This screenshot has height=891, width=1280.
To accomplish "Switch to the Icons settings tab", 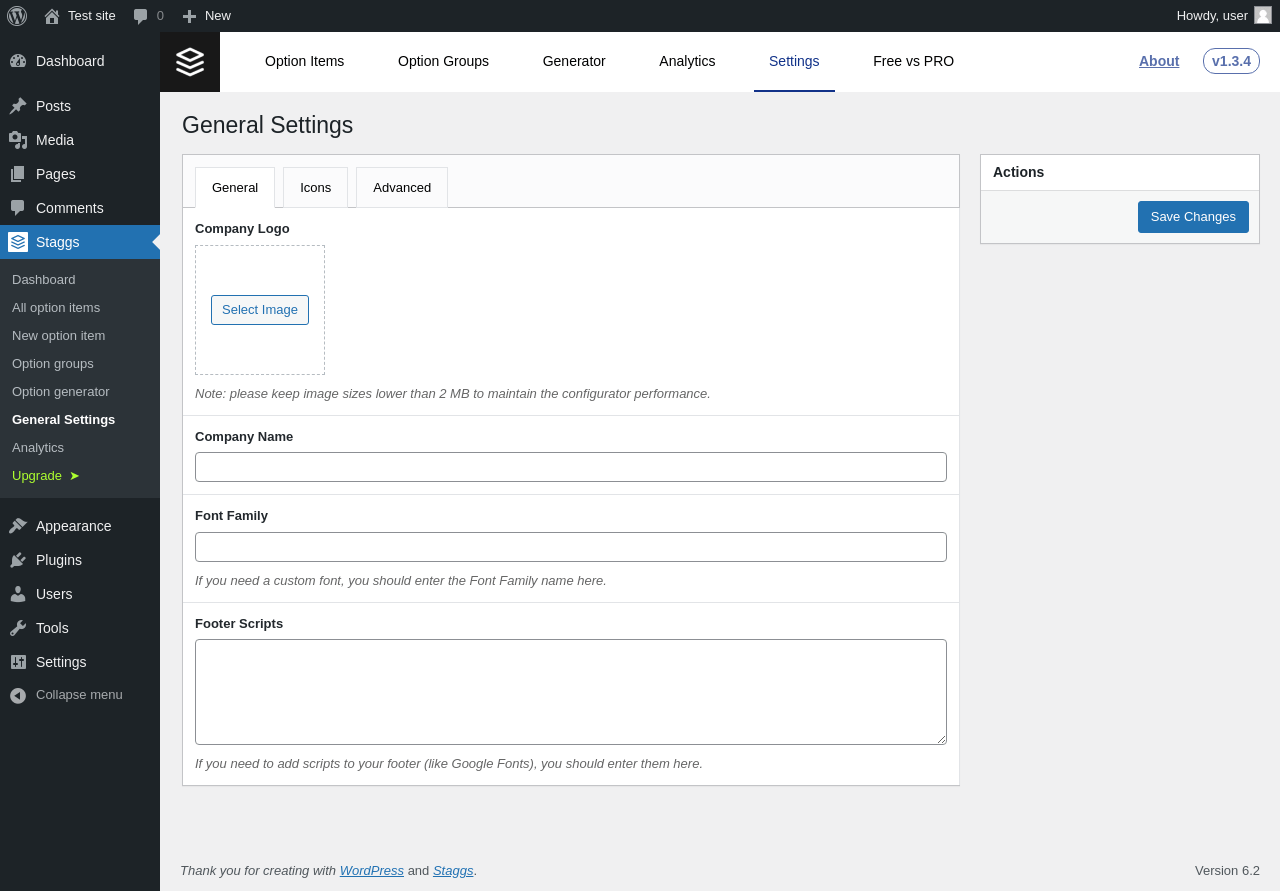I will [x=315, y=187].
